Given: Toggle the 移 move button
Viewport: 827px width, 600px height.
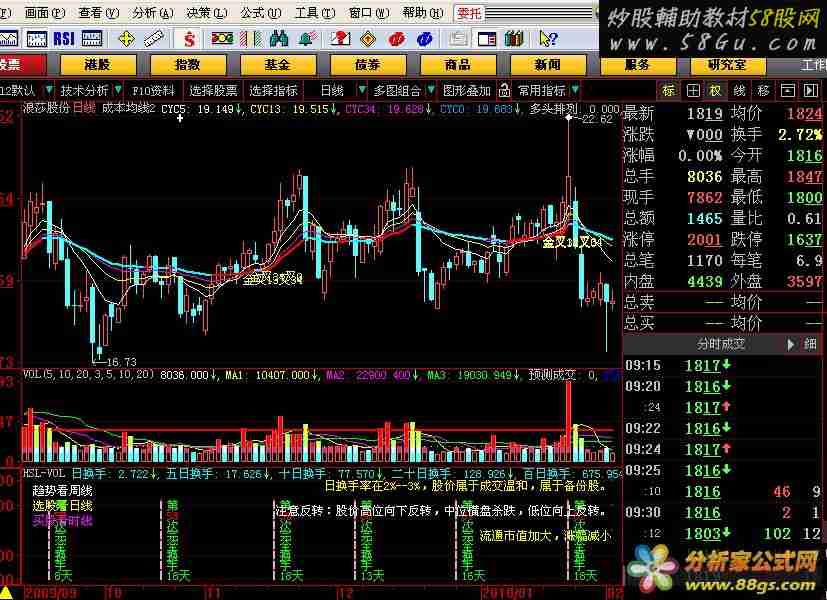Looking at the screenshot, I should 763,91.
